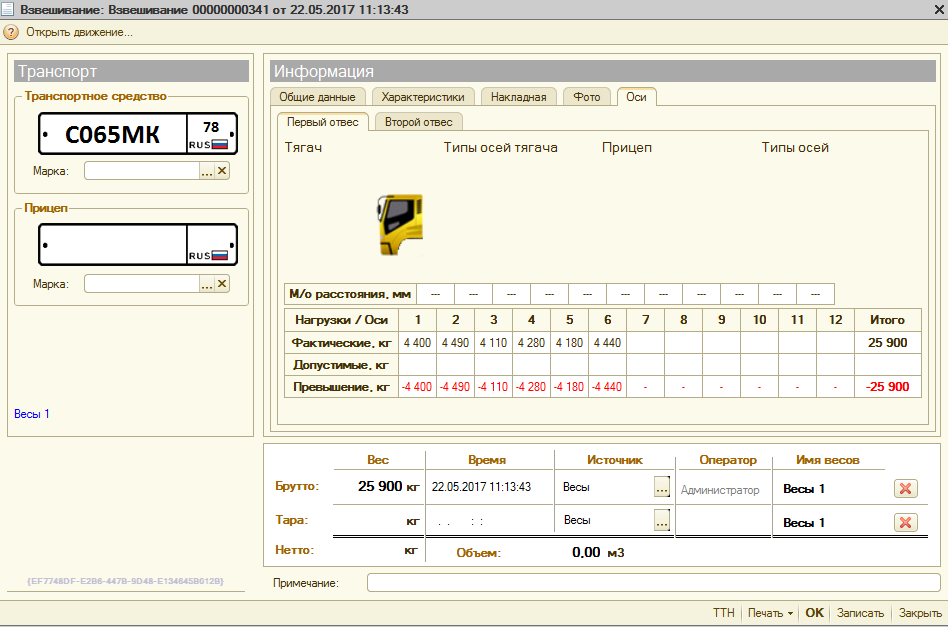Open Тара source selection ellipsis button
This screenshot has width=948, height=627.
(661, 521)
